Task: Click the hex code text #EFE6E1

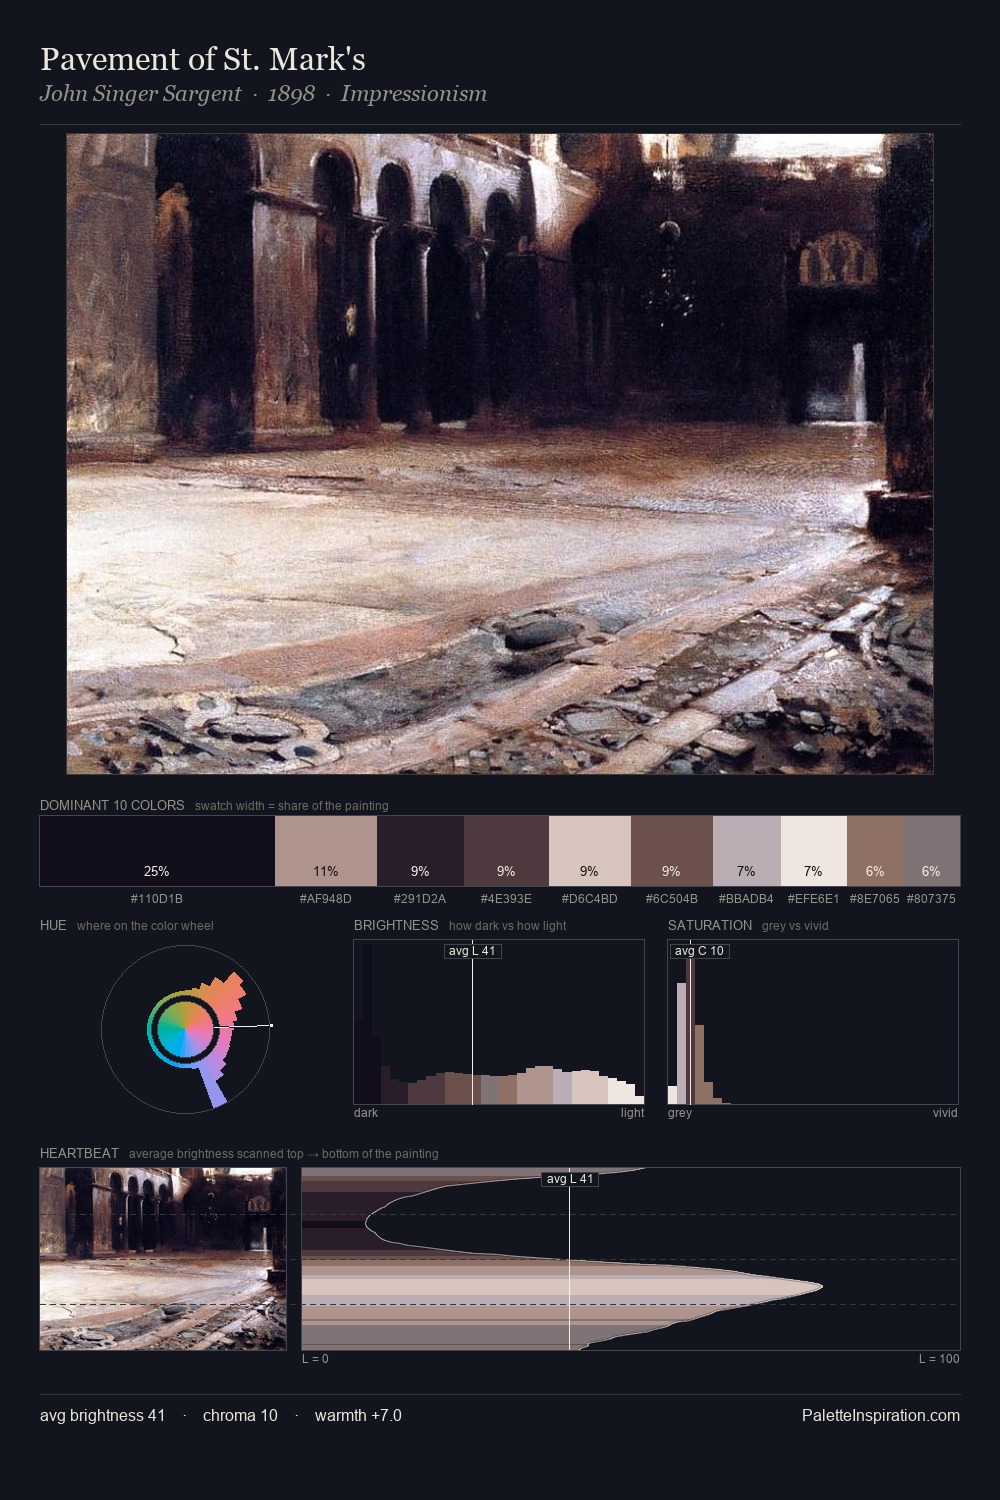Action: [813, 899]
